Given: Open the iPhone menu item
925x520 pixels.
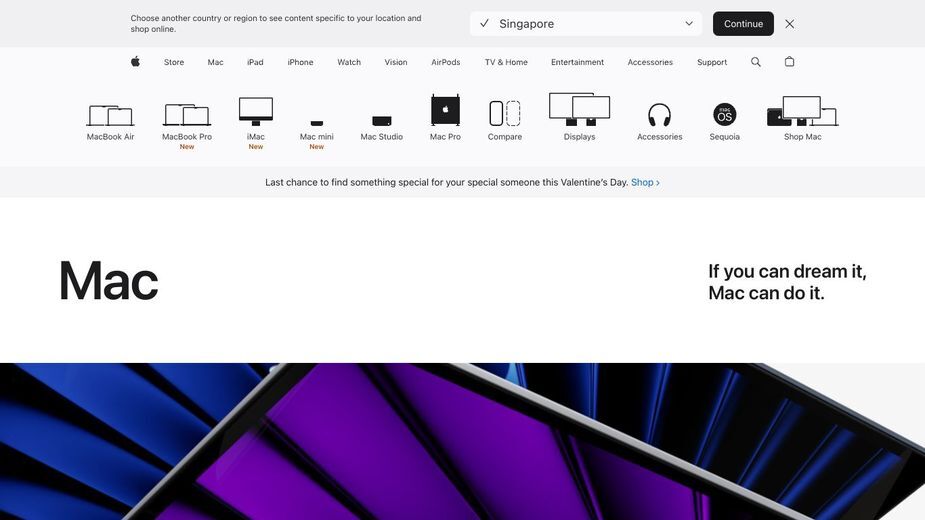Looking at the screenshot, I should pyautogui.click(x=300, y=62).
